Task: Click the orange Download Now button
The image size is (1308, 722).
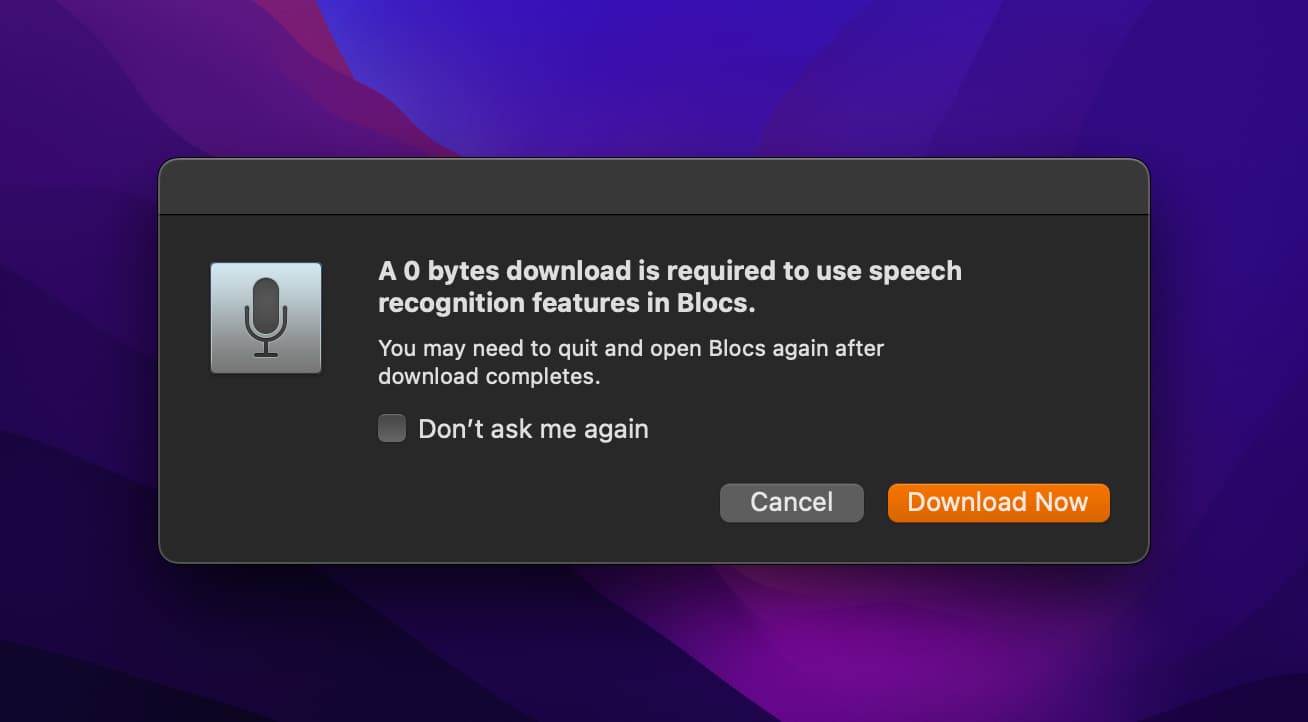Action: coord(998,502)
